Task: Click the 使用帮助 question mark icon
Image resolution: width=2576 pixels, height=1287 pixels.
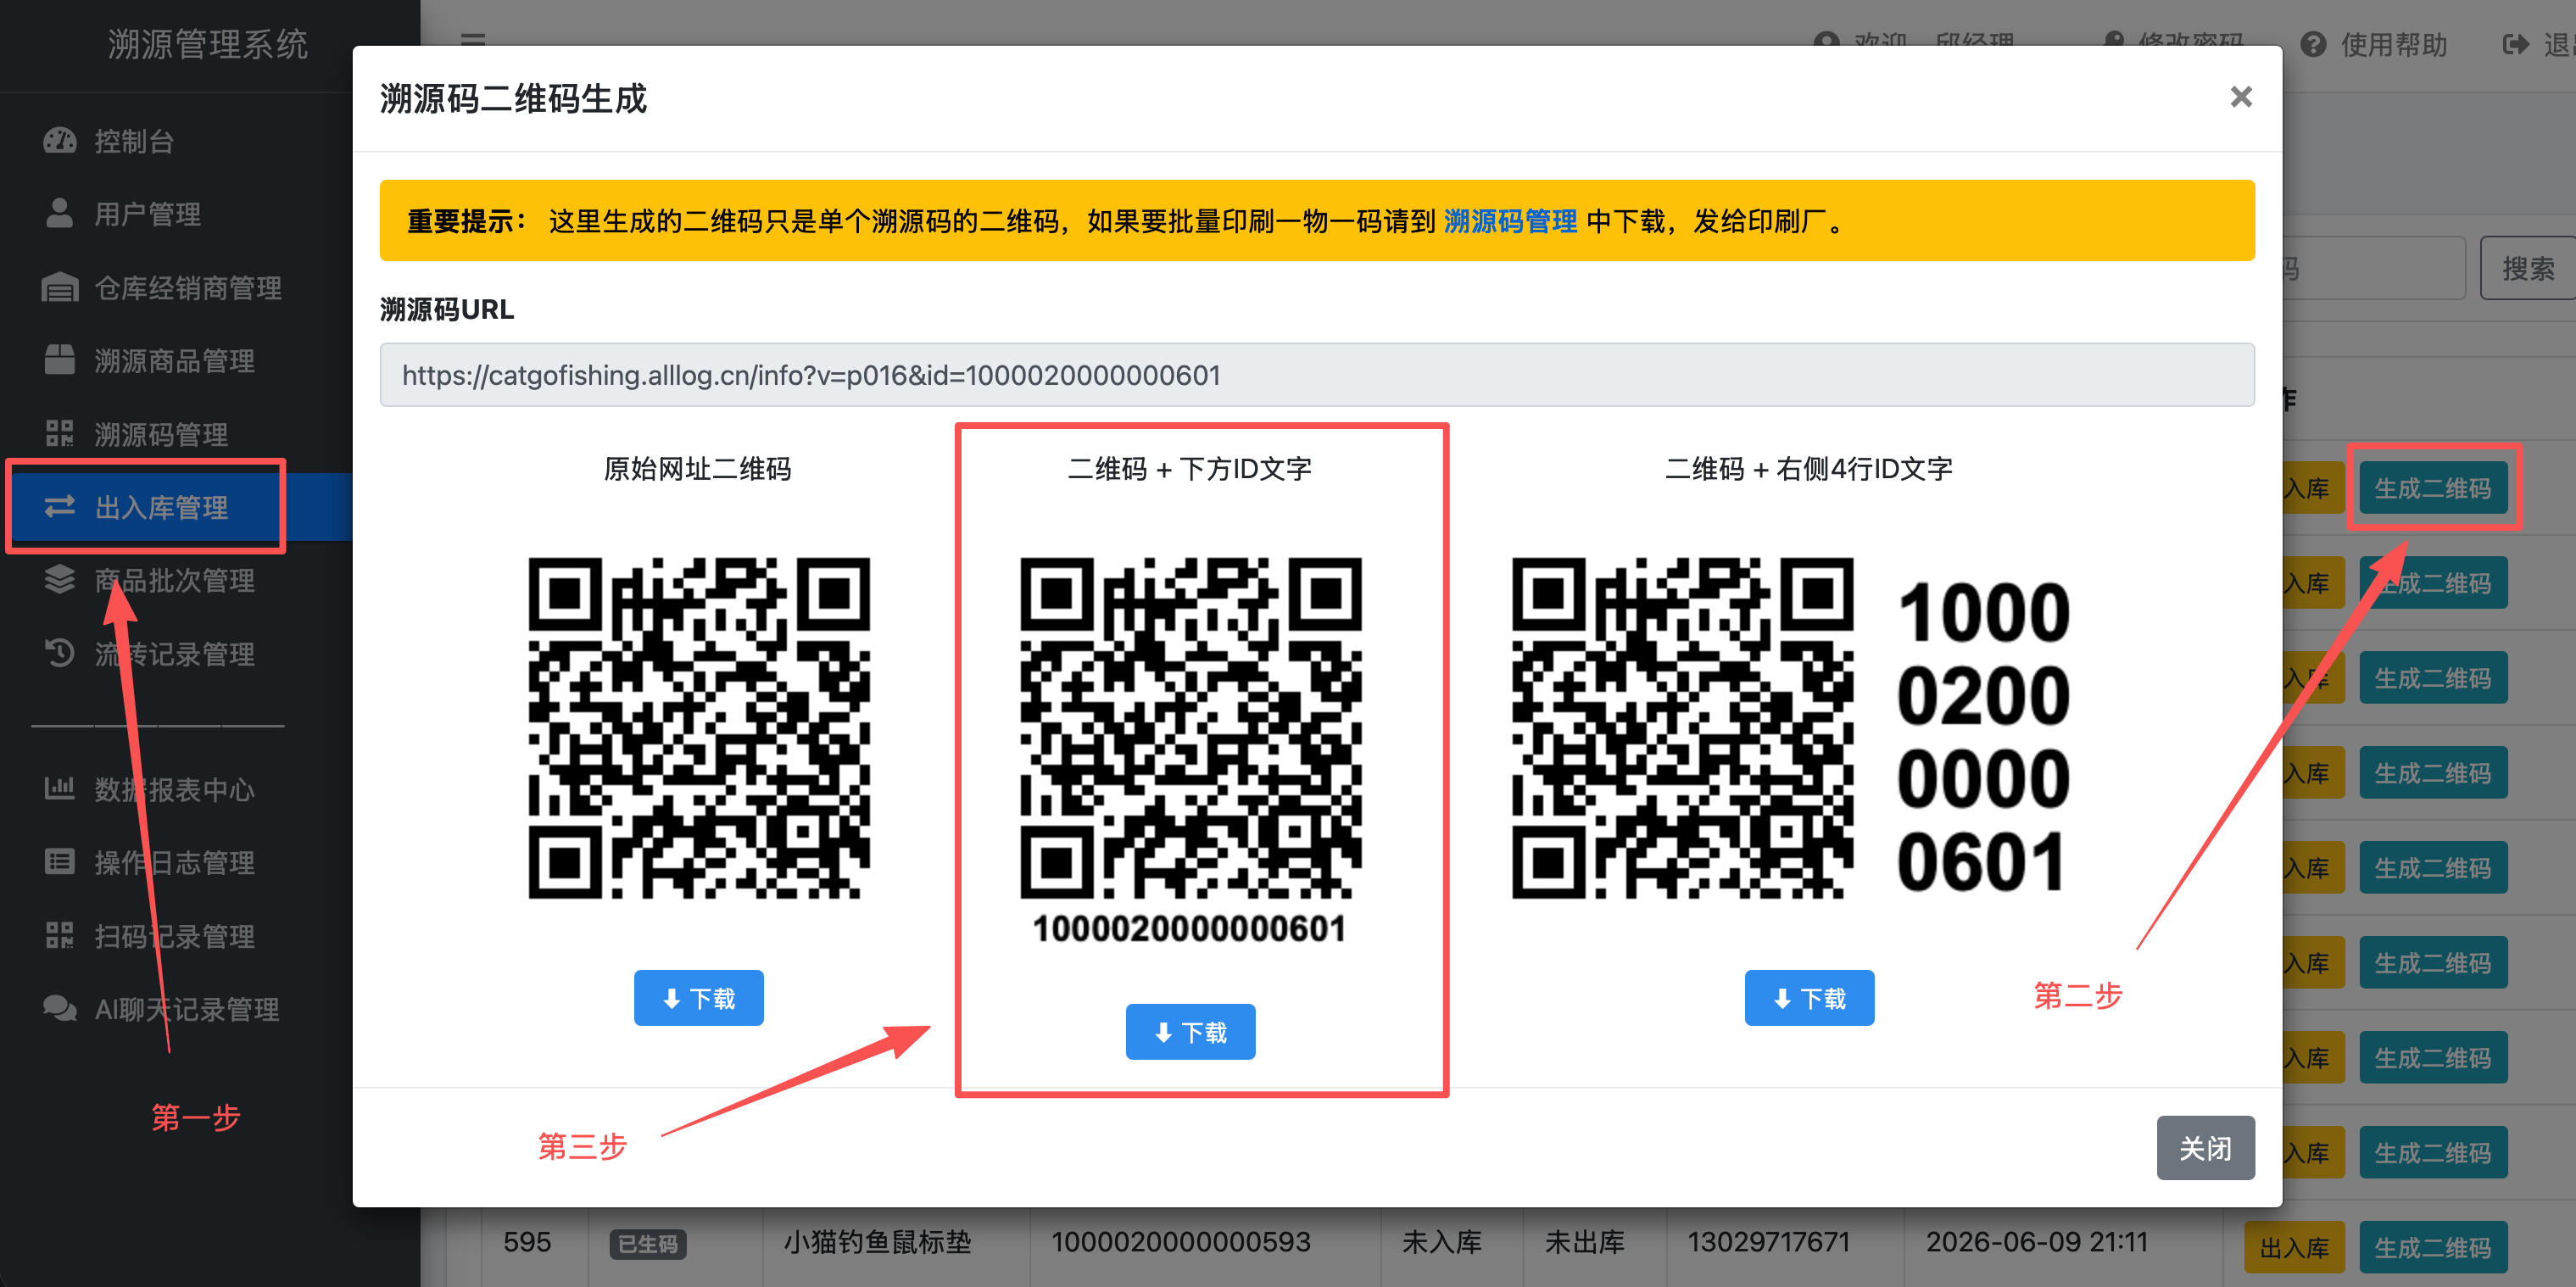Action: tap(2313, 44)
